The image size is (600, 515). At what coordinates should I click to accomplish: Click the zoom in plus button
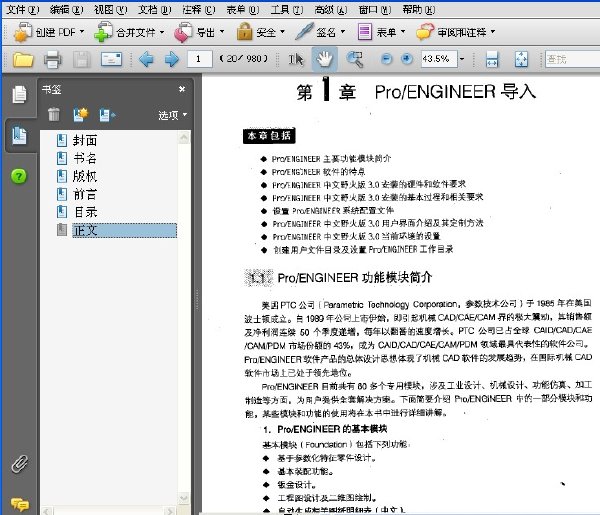[x=407, y=59]
